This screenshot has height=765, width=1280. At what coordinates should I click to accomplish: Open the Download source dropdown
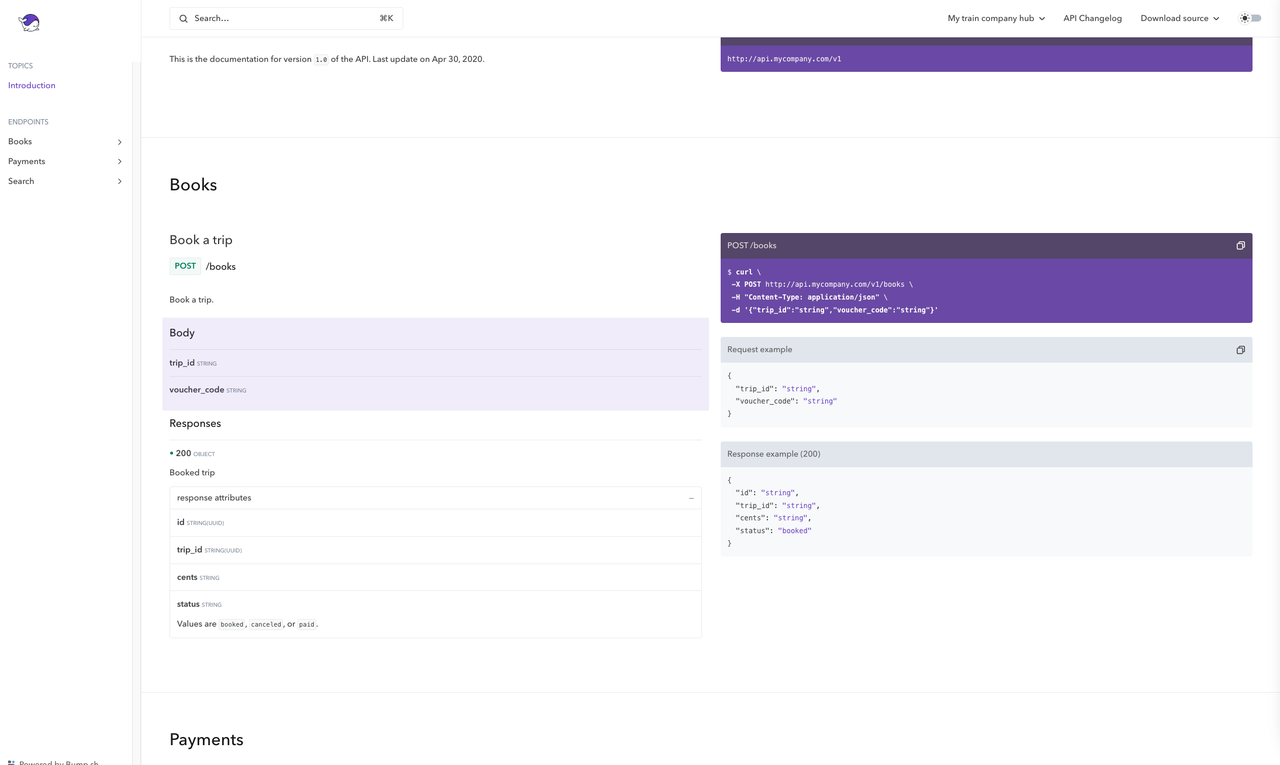click(x=1180, y=18)
